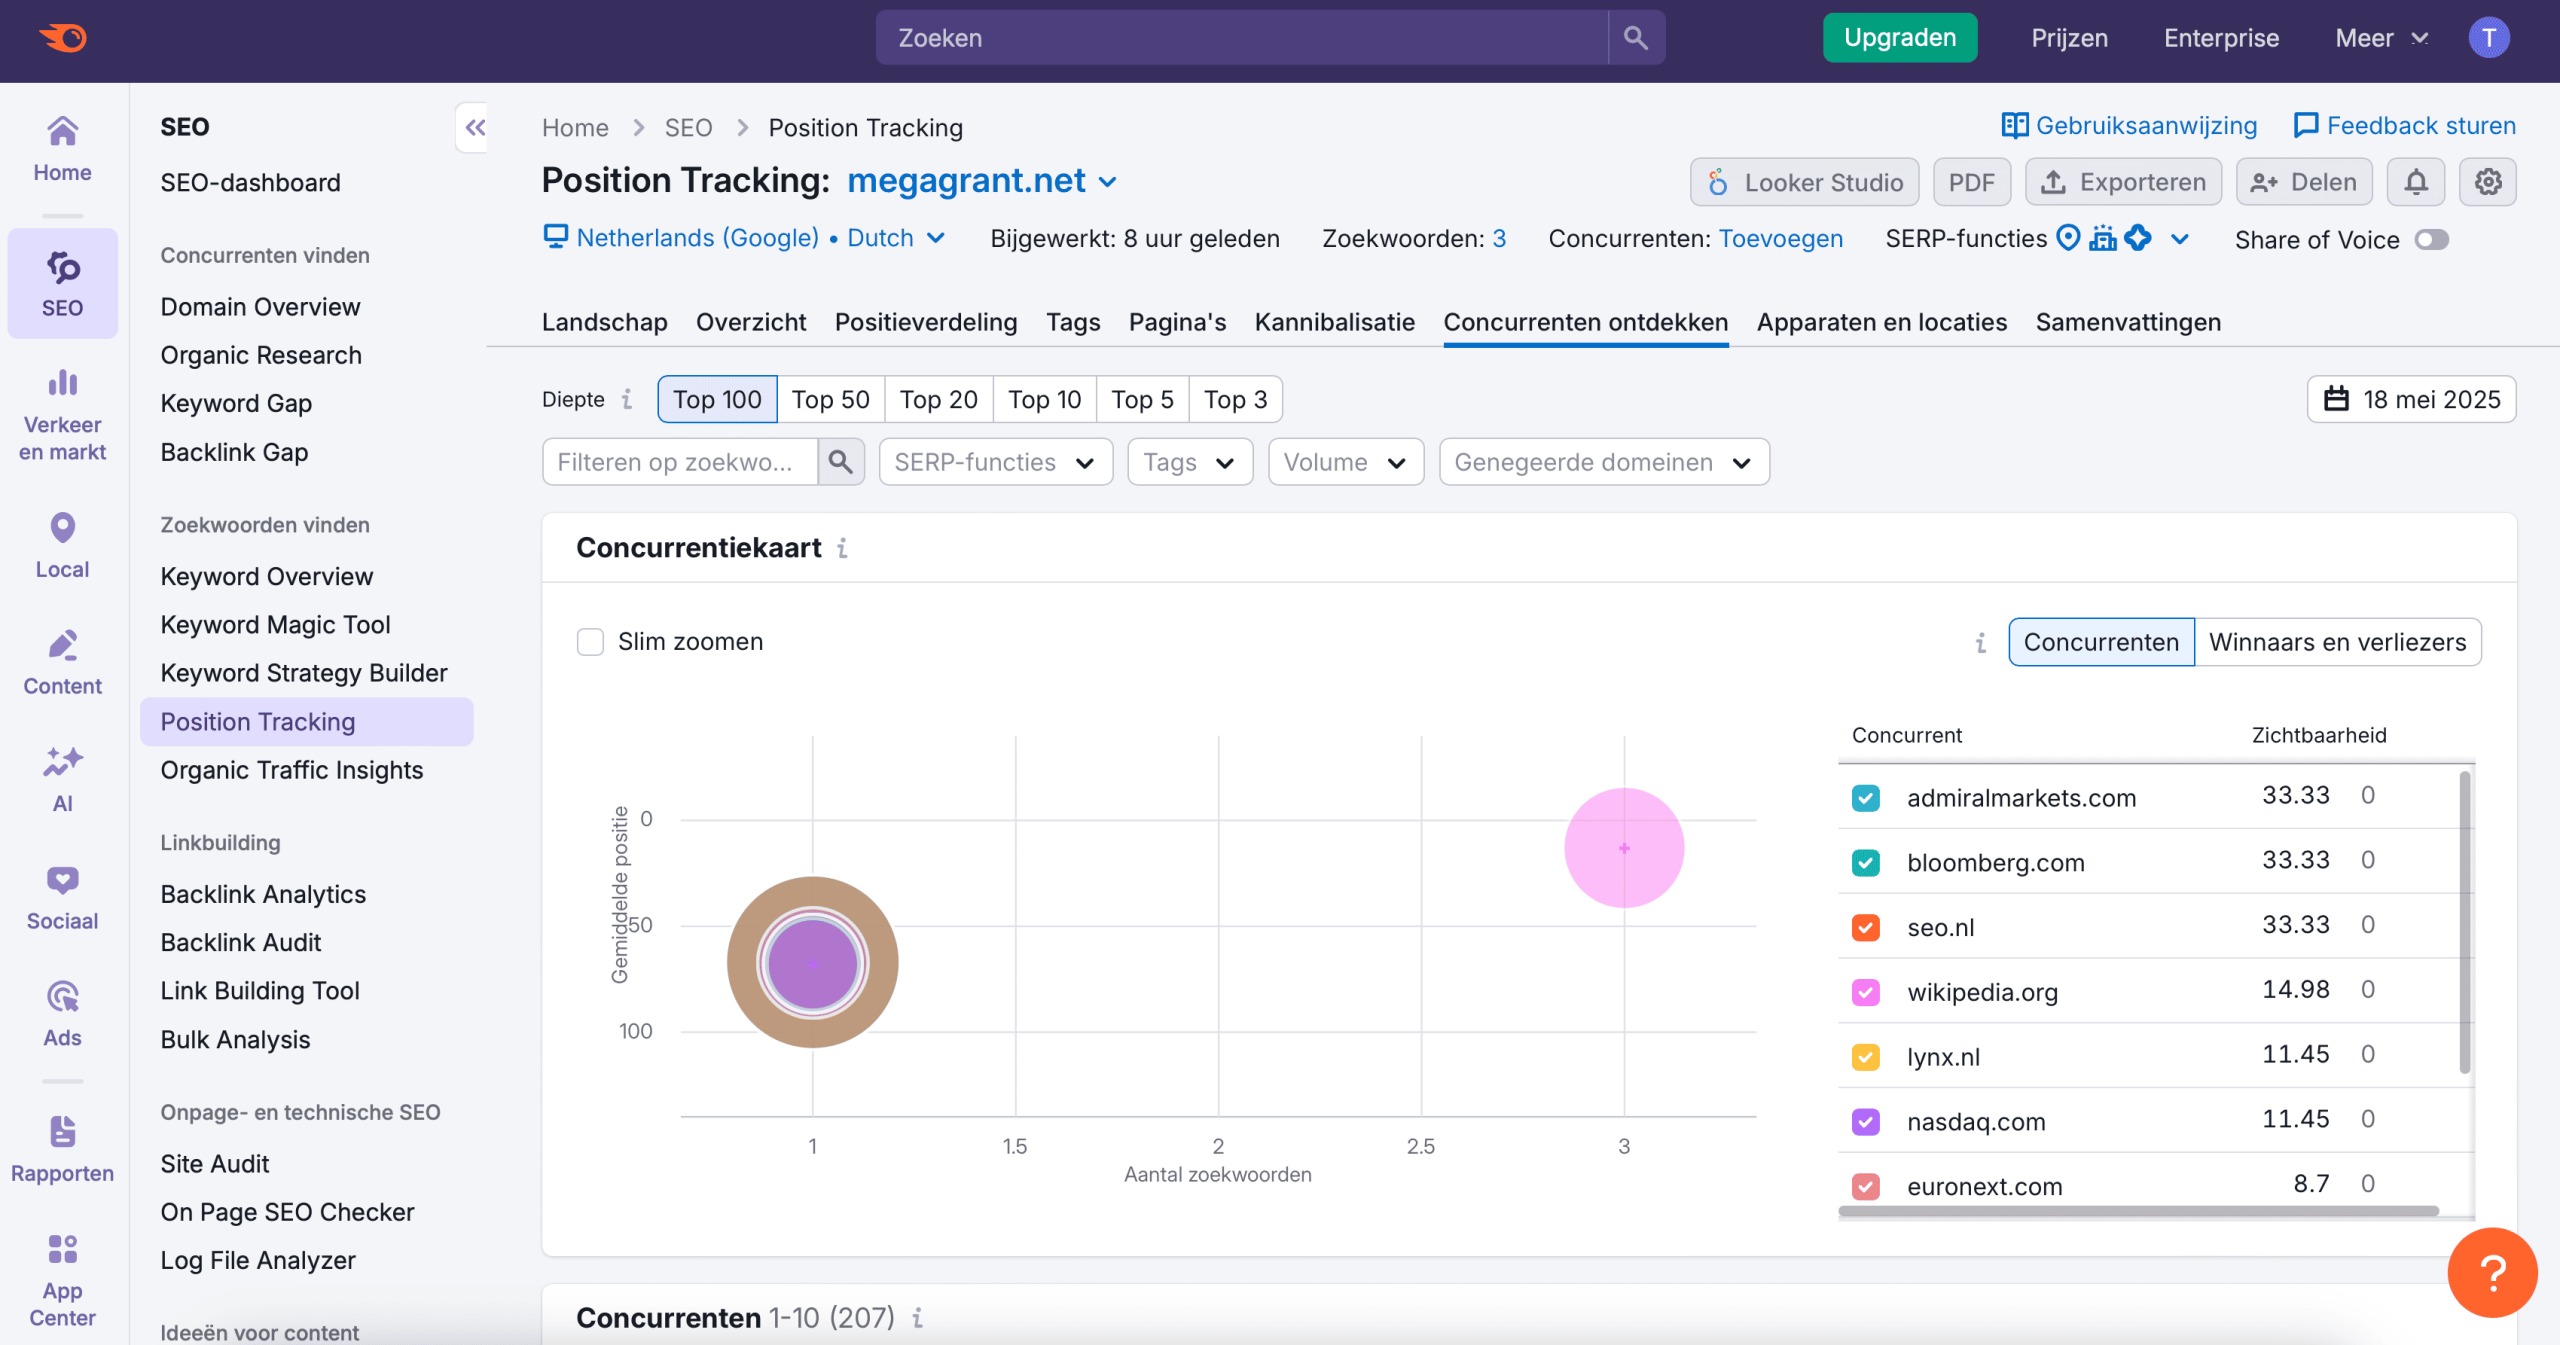Switch to Kannibalisatie tab
2560x1345 pixels.
tap(1334, 322)
